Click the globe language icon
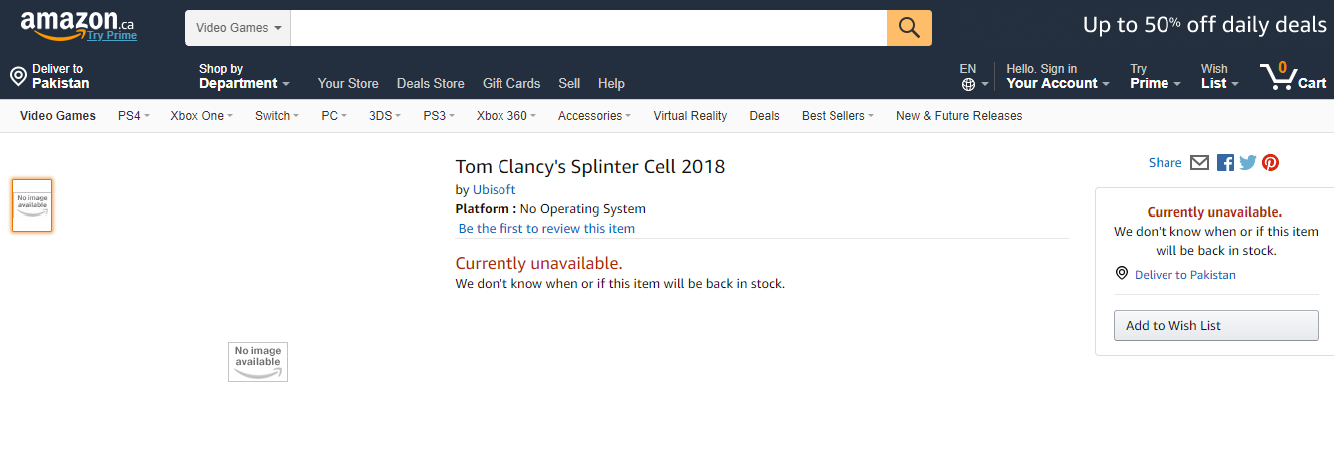 click(968, 84)
